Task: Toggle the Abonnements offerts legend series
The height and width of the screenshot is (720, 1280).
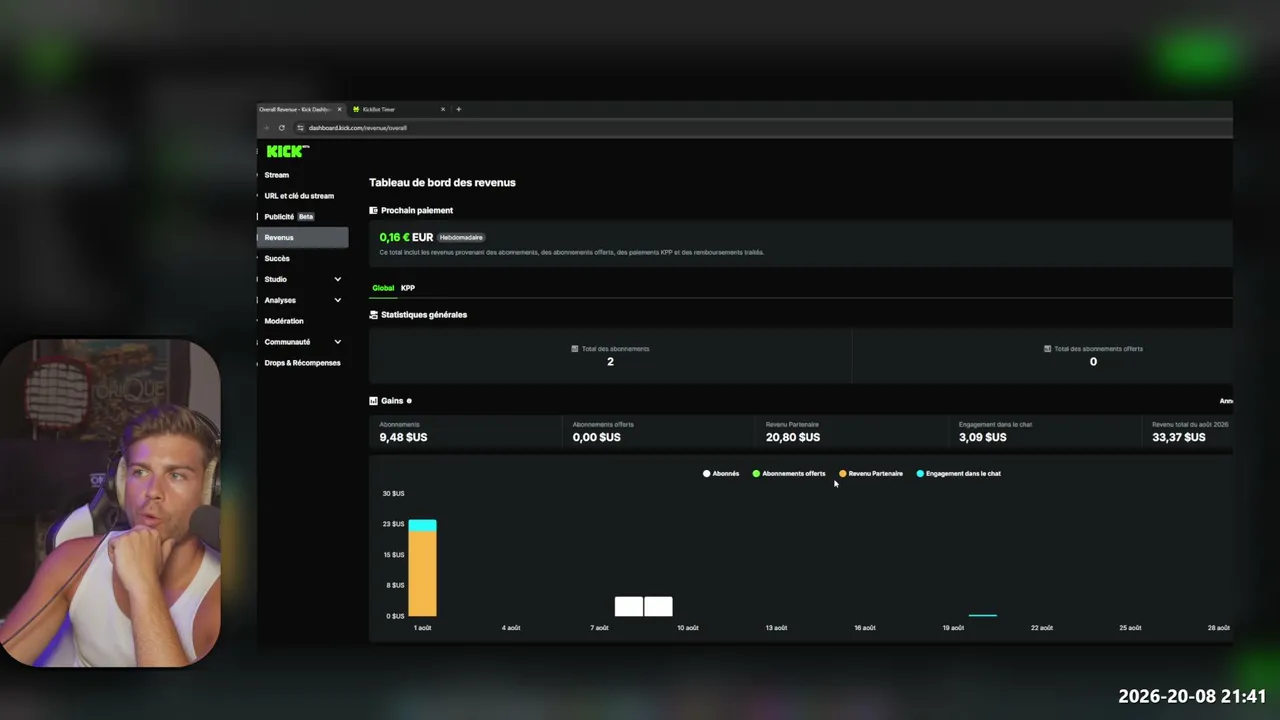Action: point(789,474)
